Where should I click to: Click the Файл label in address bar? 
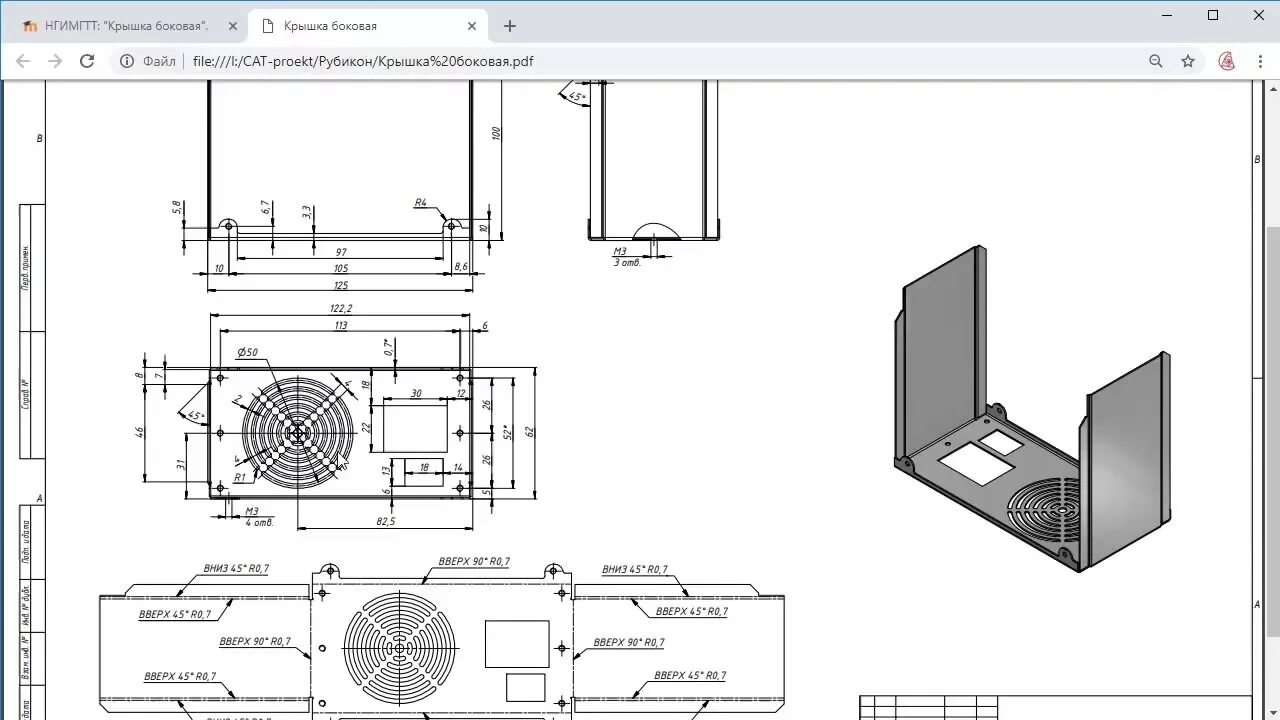coord(159,61)
